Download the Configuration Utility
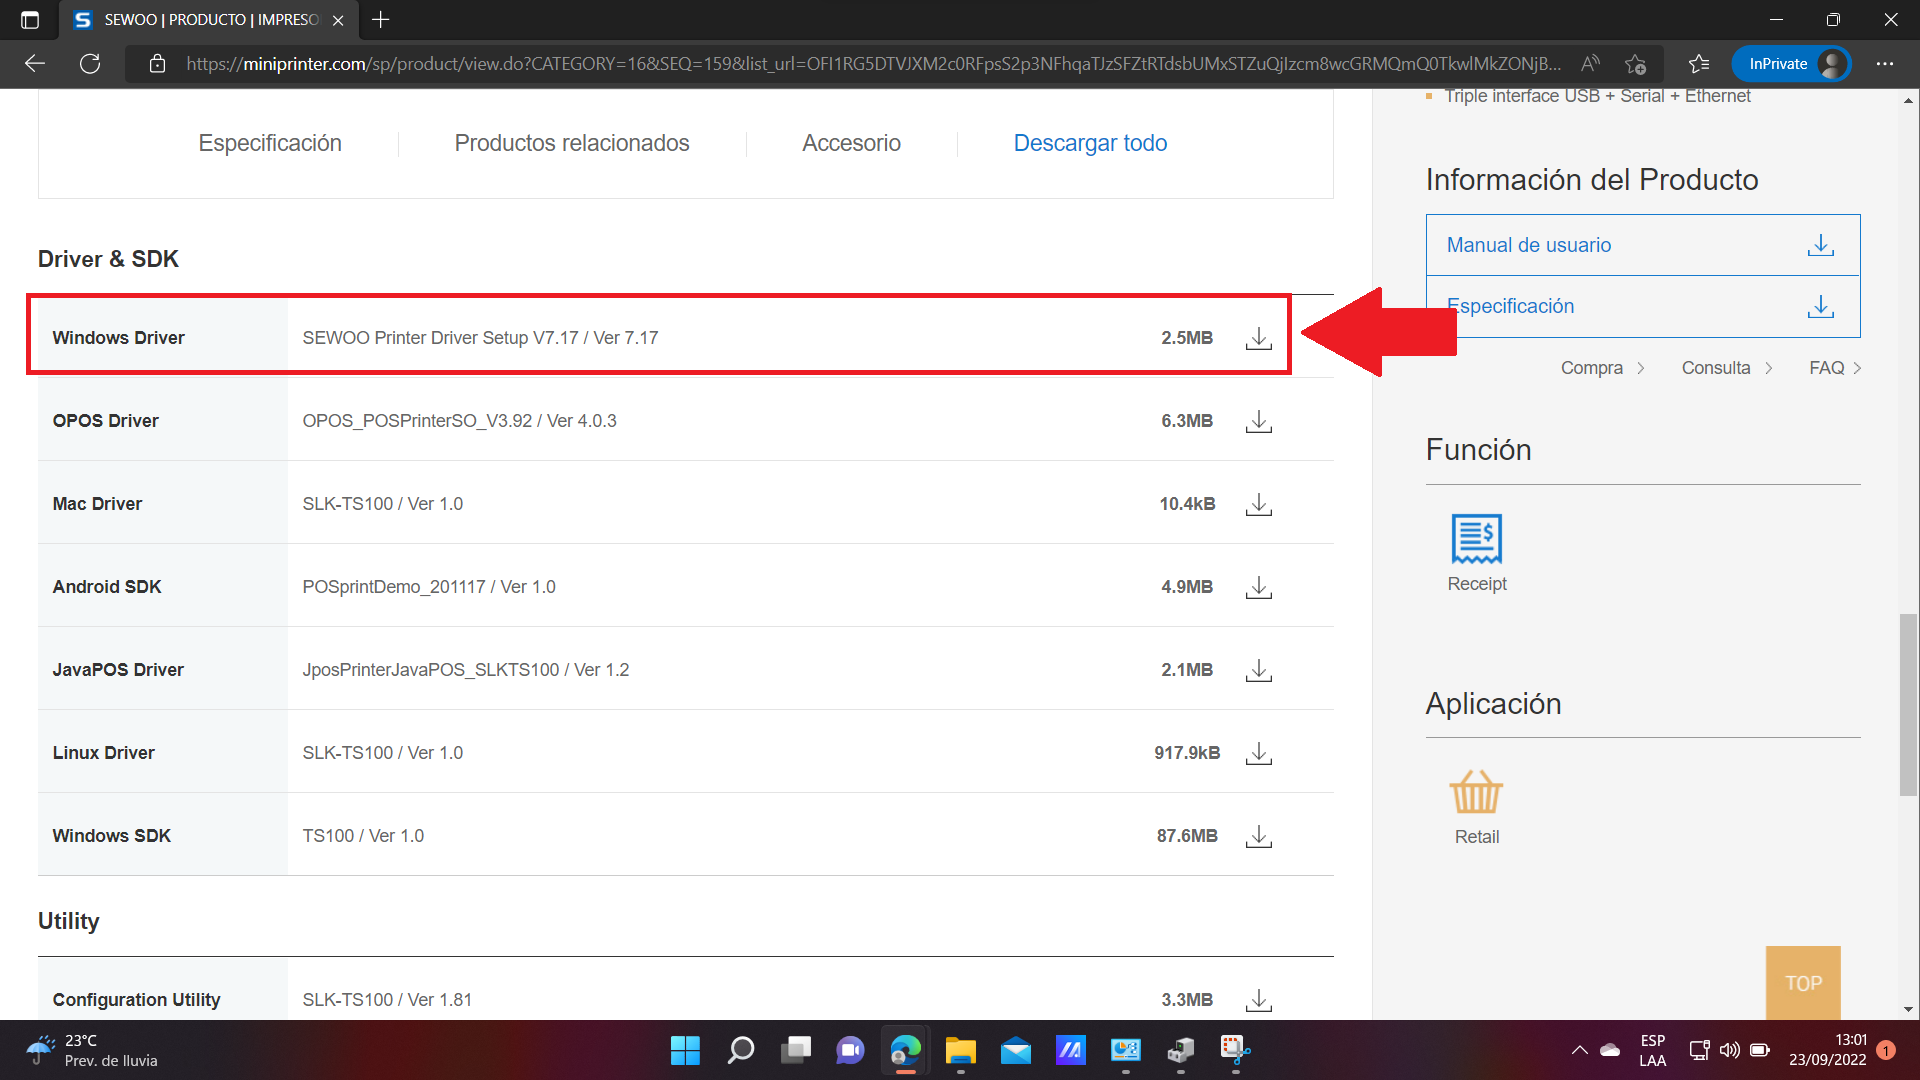The image size is (1920, 1080). tap(1258, 999)
